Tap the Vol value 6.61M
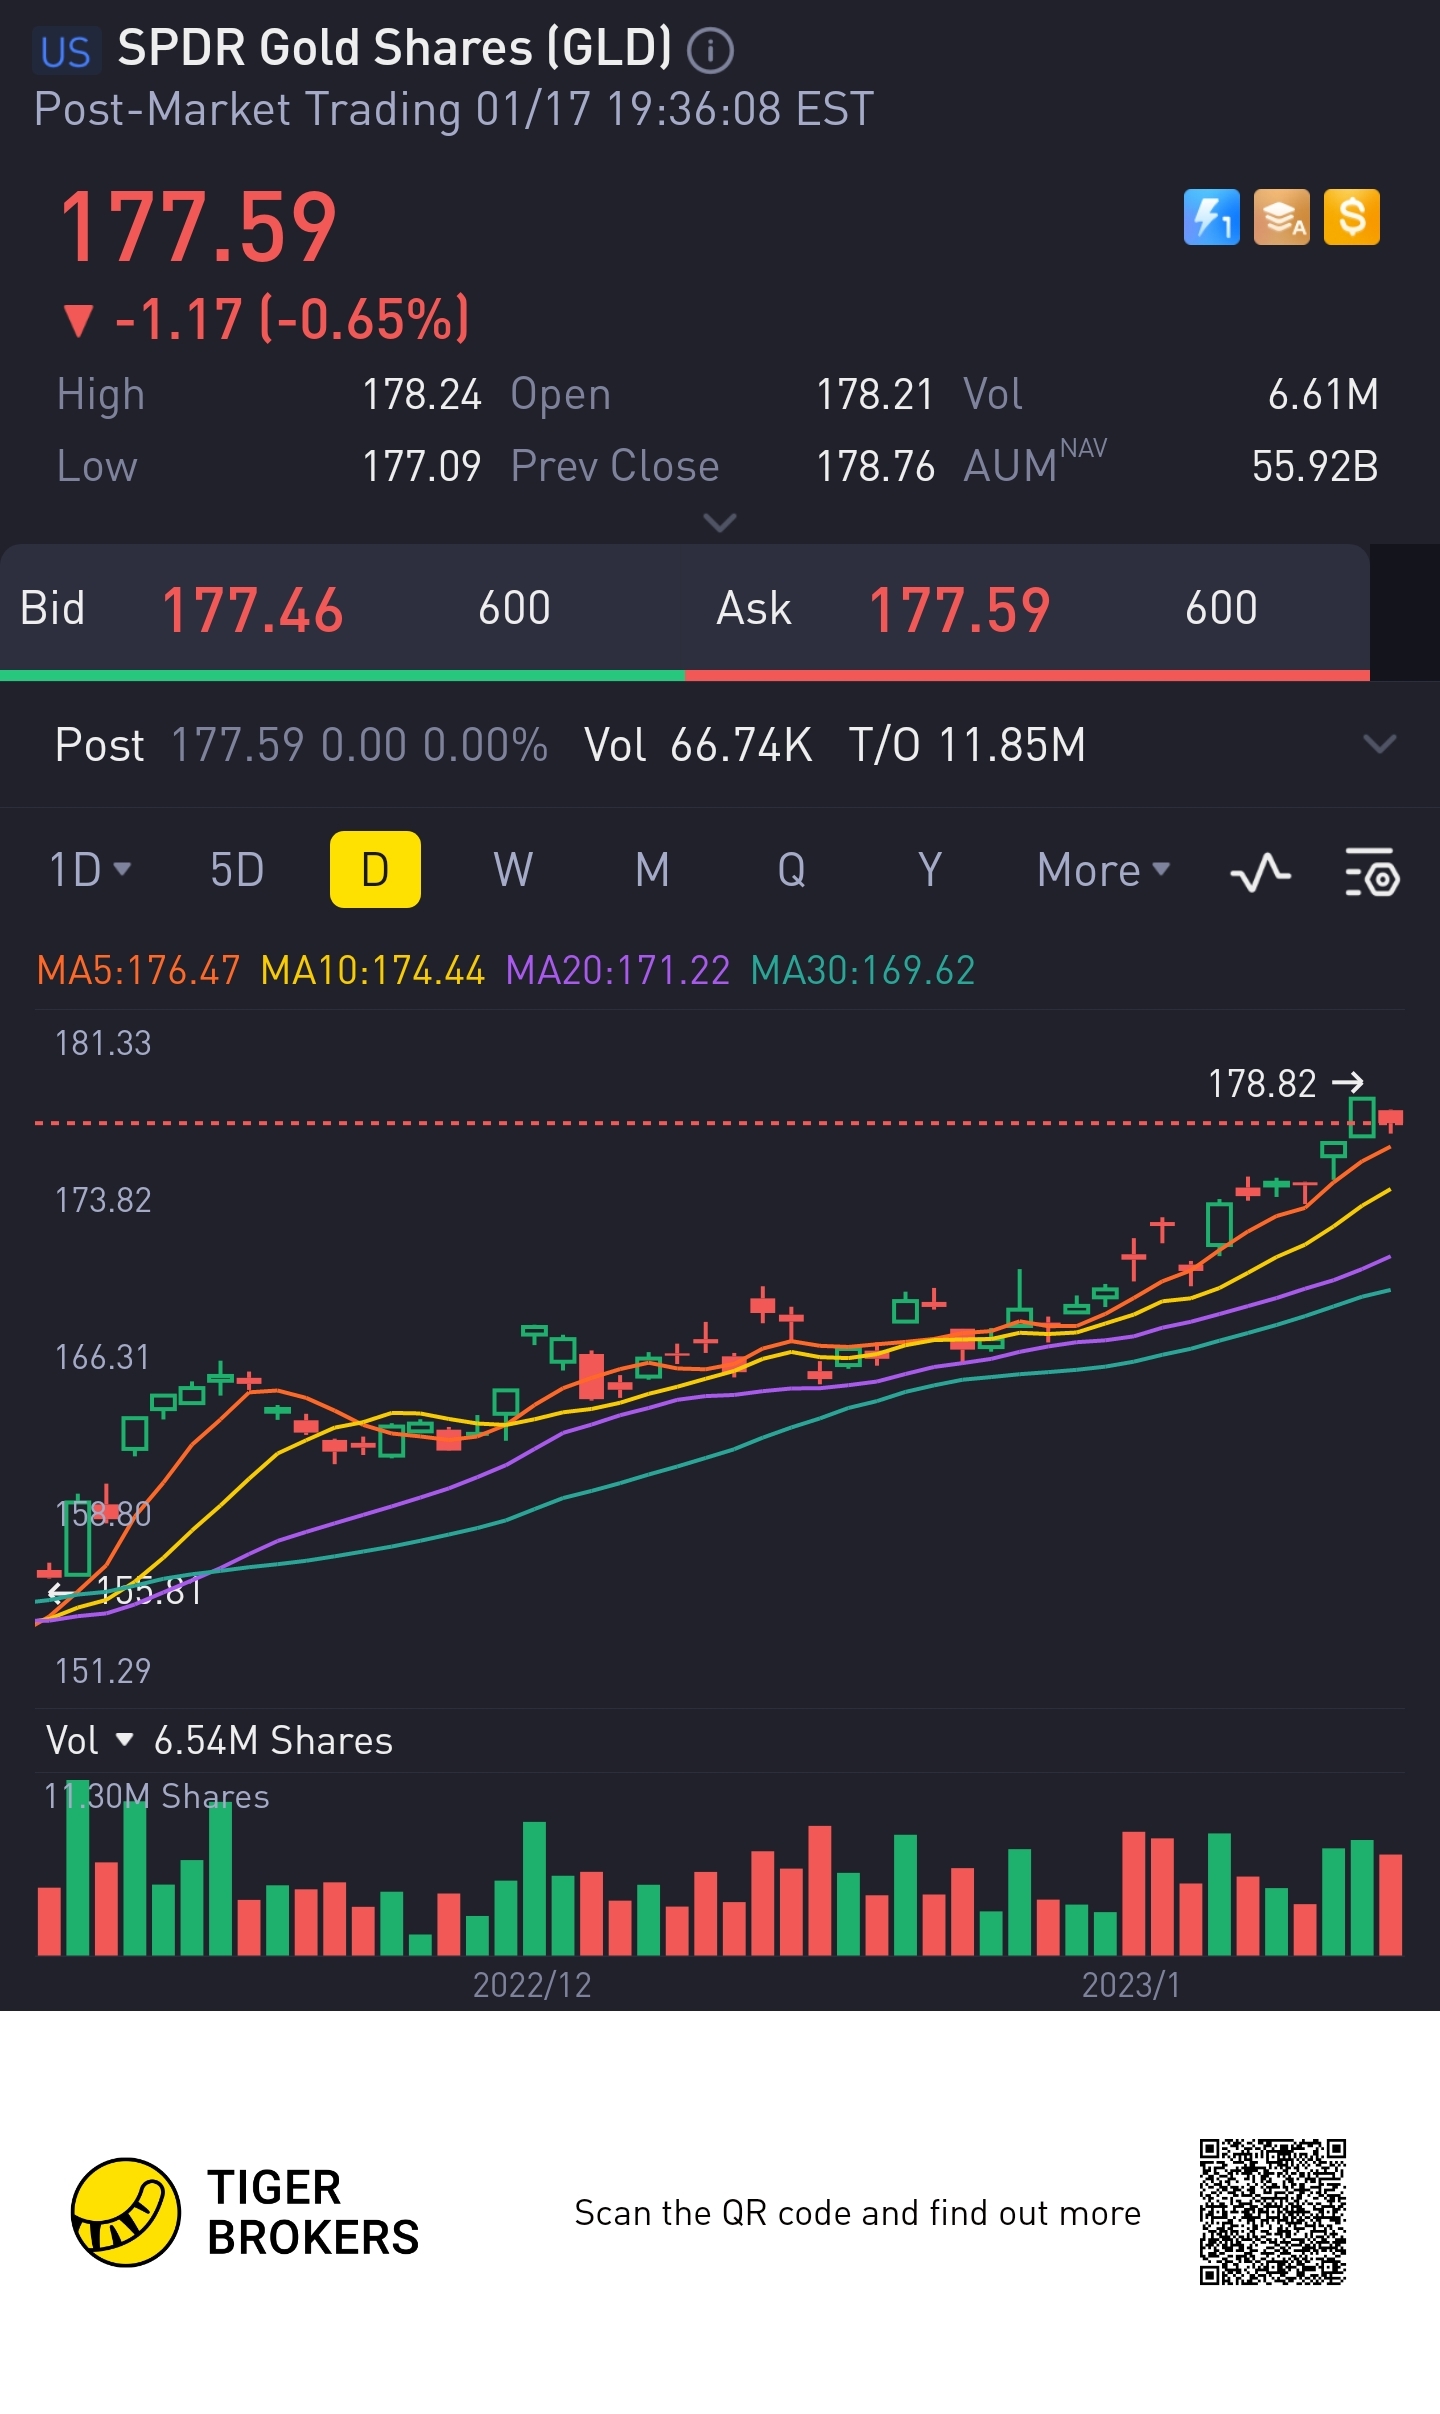The height and width of the screenshot is (2414, 1440). coord(1322,394)
